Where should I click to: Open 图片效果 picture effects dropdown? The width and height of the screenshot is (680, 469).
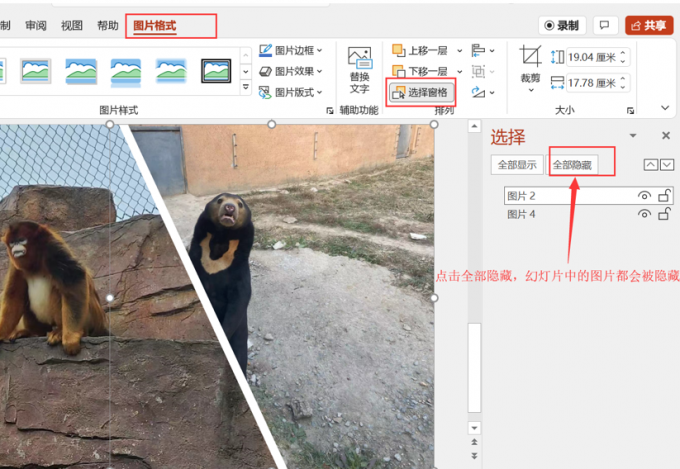291,71
